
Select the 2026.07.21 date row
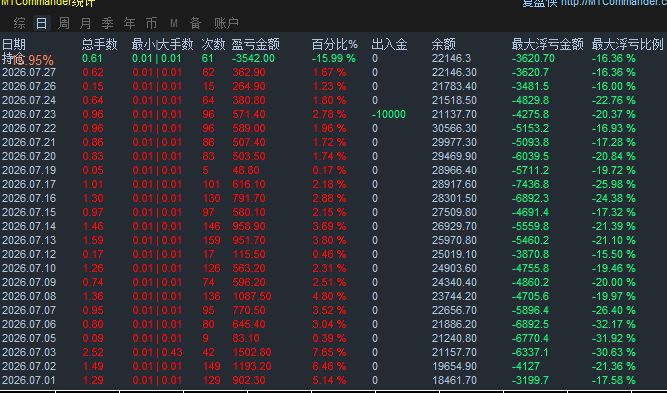point(29,142)
